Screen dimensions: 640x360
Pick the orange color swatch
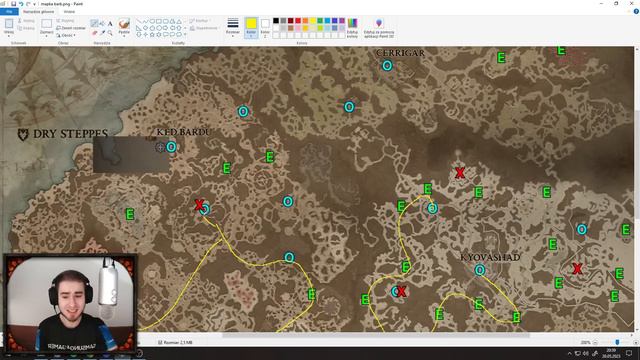click(305, 21)
